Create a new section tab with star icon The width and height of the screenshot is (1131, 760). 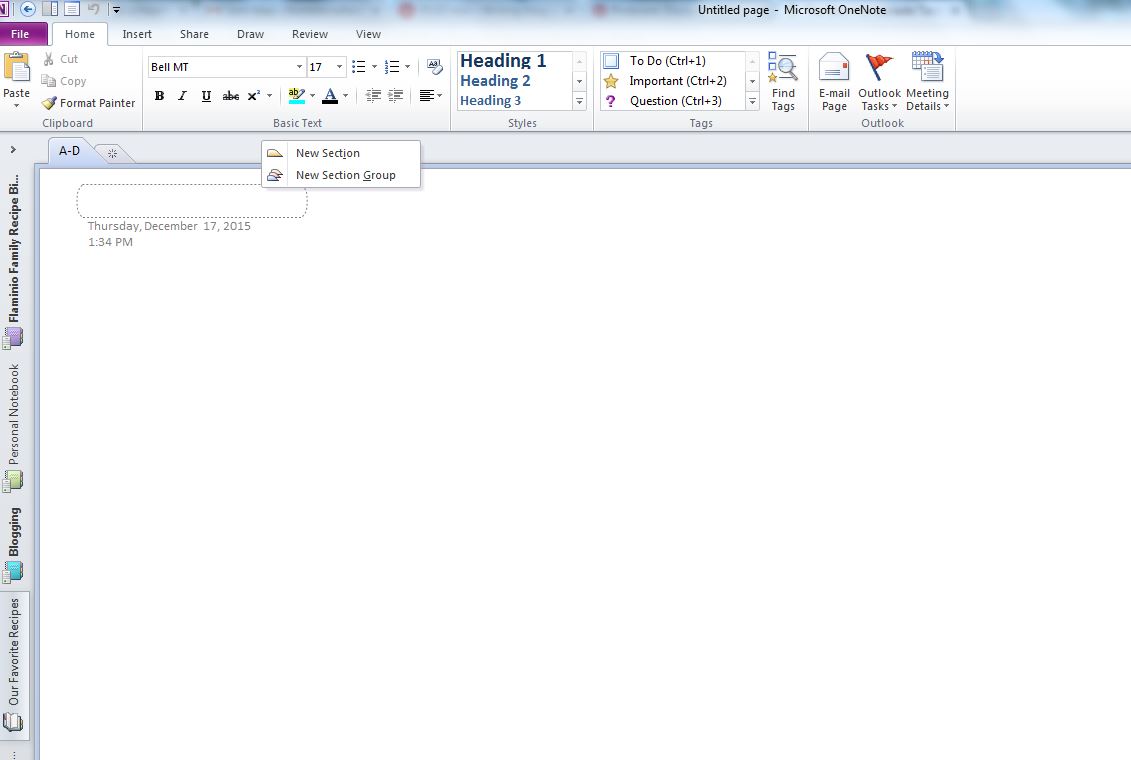click(113, 153)
